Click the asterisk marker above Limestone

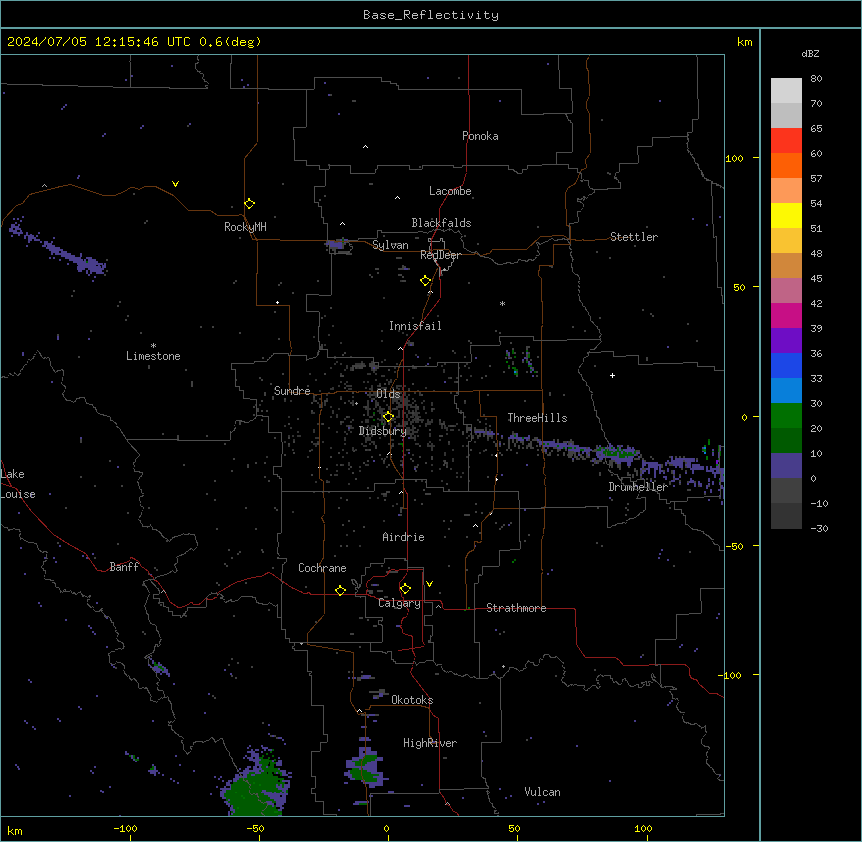153,346
